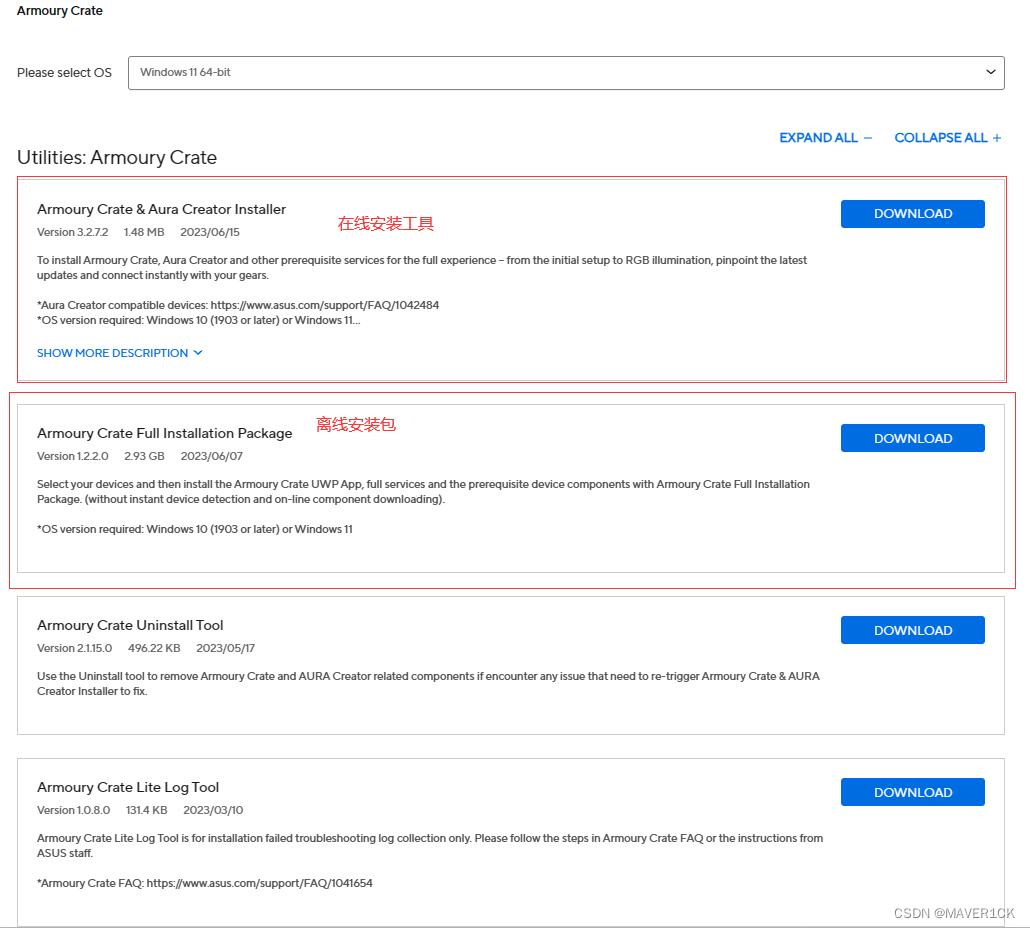Click the plus icon next to COLLAPSE ALL
The width and height of the screenshot is (1030, 928).
[996, 138]
